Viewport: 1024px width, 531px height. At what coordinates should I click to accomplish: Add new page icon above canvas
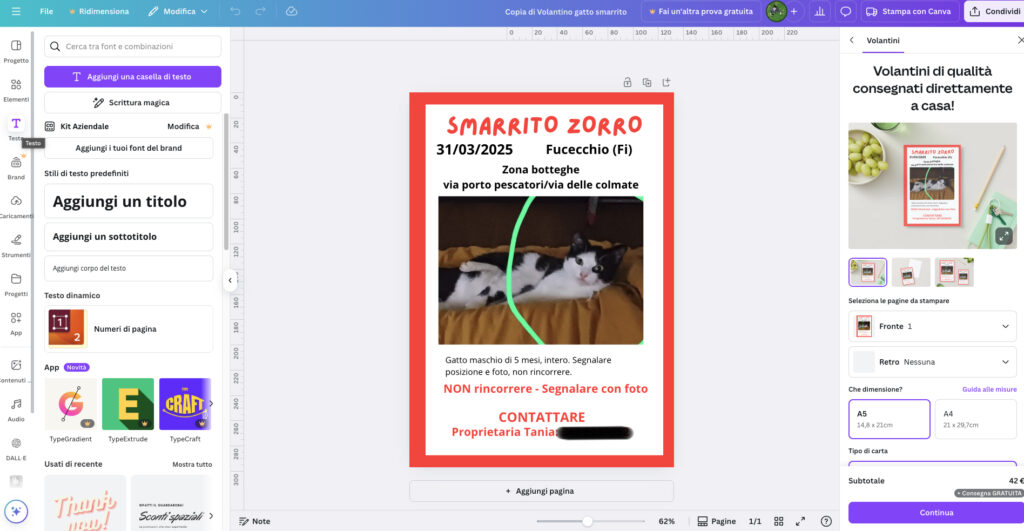666,82
